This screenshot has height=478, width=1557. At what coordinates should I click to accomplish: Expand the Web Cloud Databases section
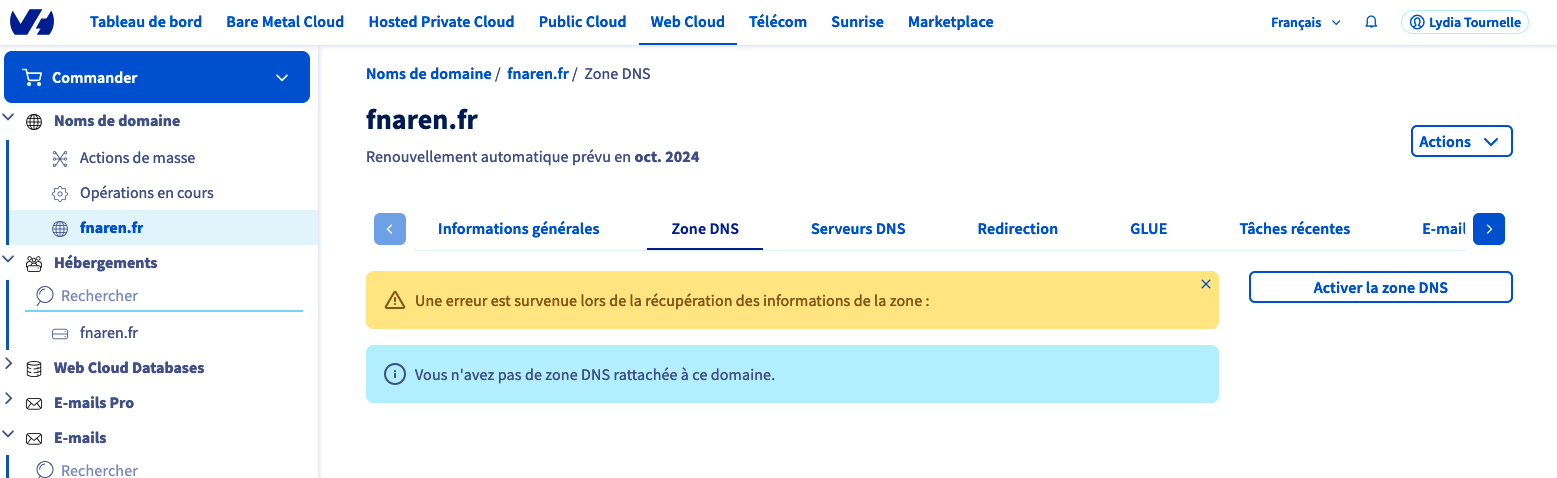(x=9, y=365)
